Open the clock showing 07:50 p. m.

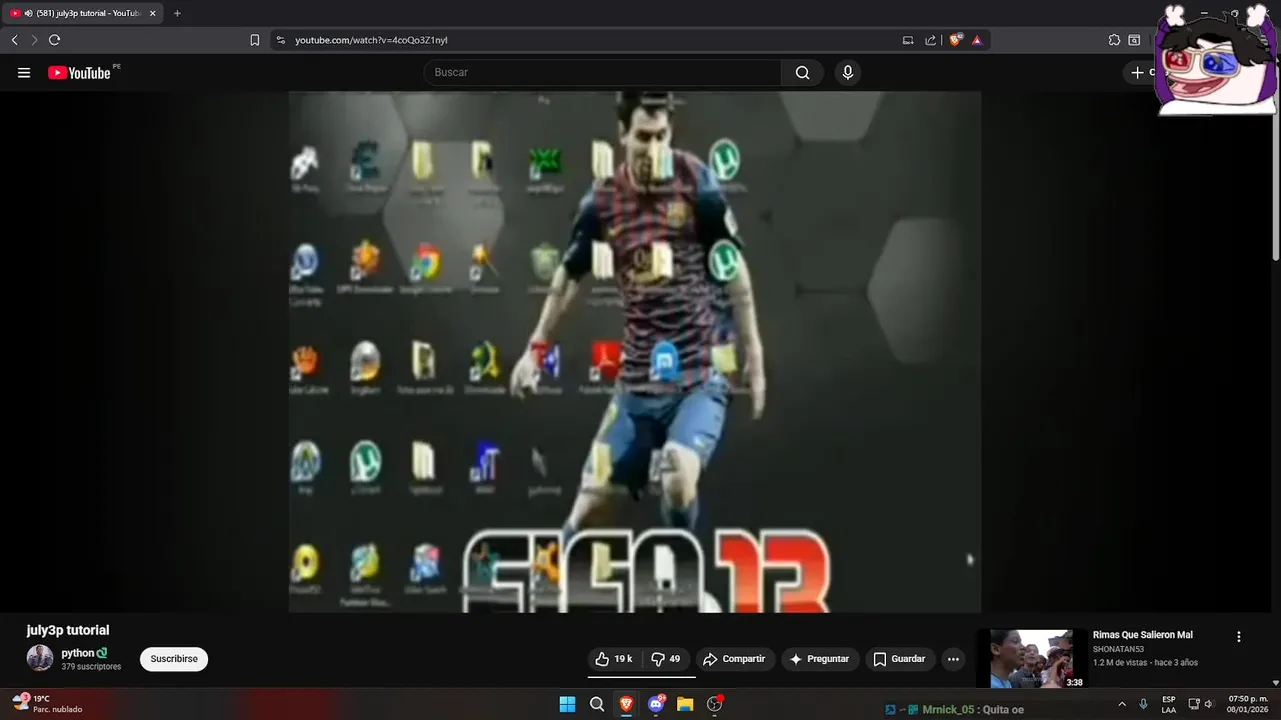click(x=1248, y=704)
